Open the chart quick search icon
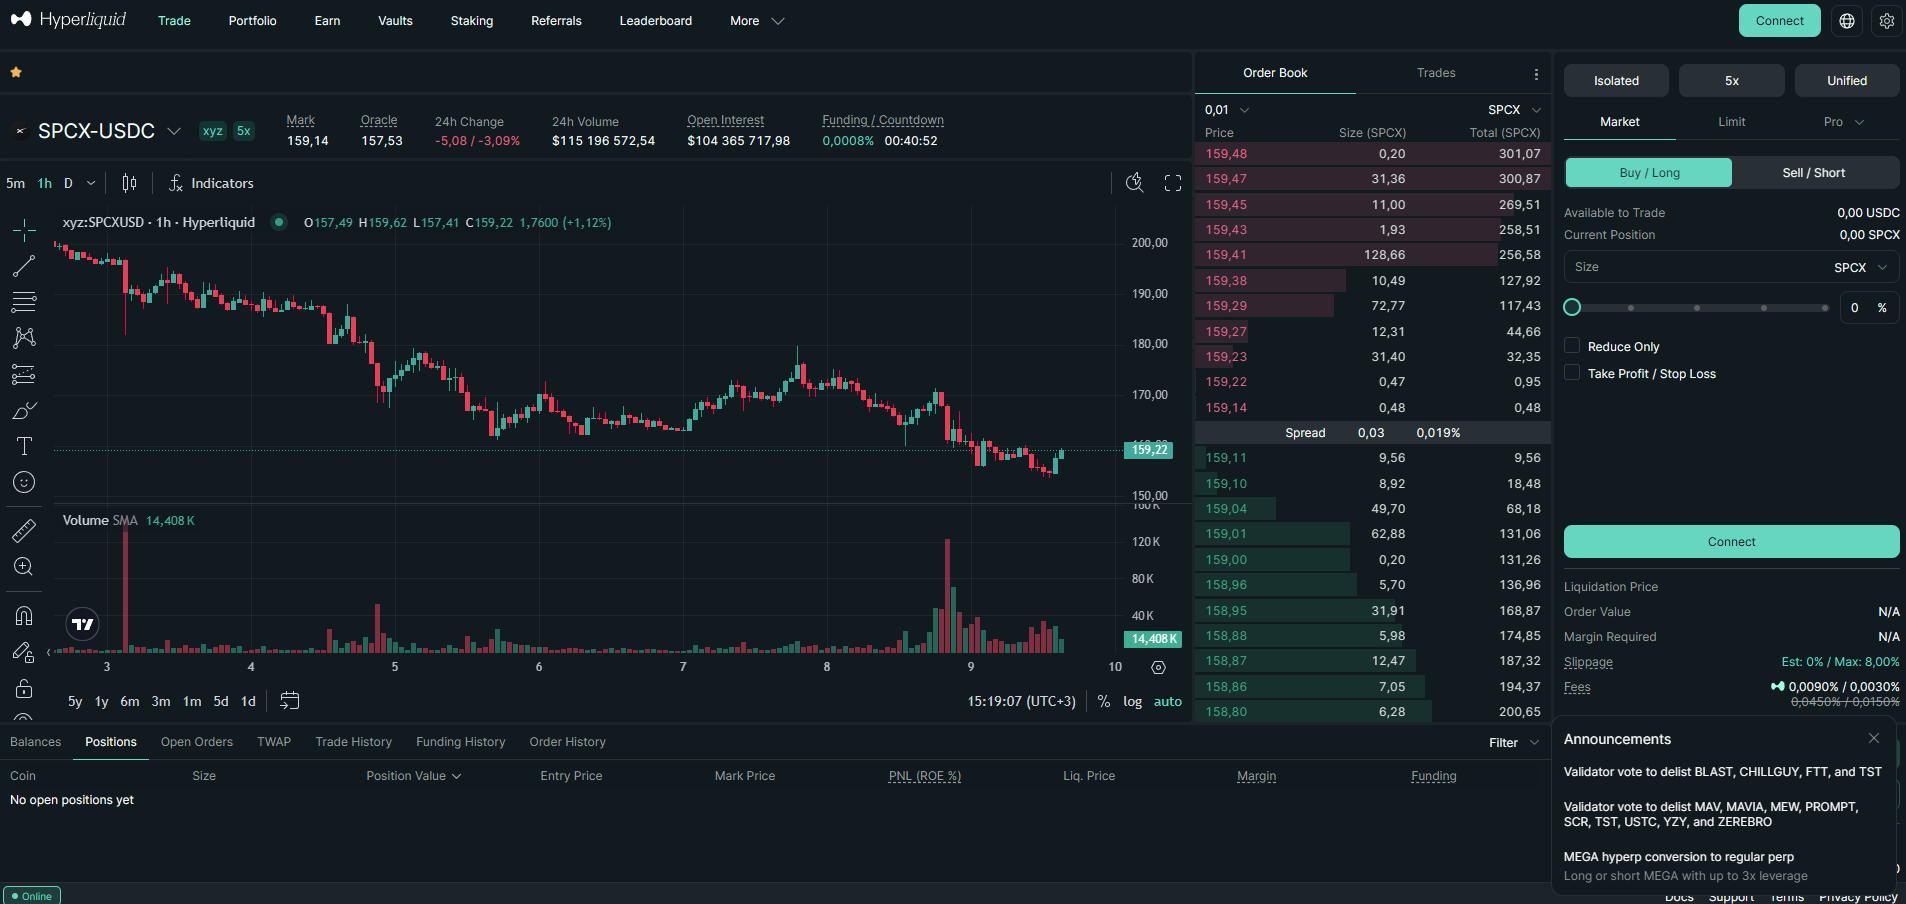1906x904 pixels. [x=1134, y=182]
